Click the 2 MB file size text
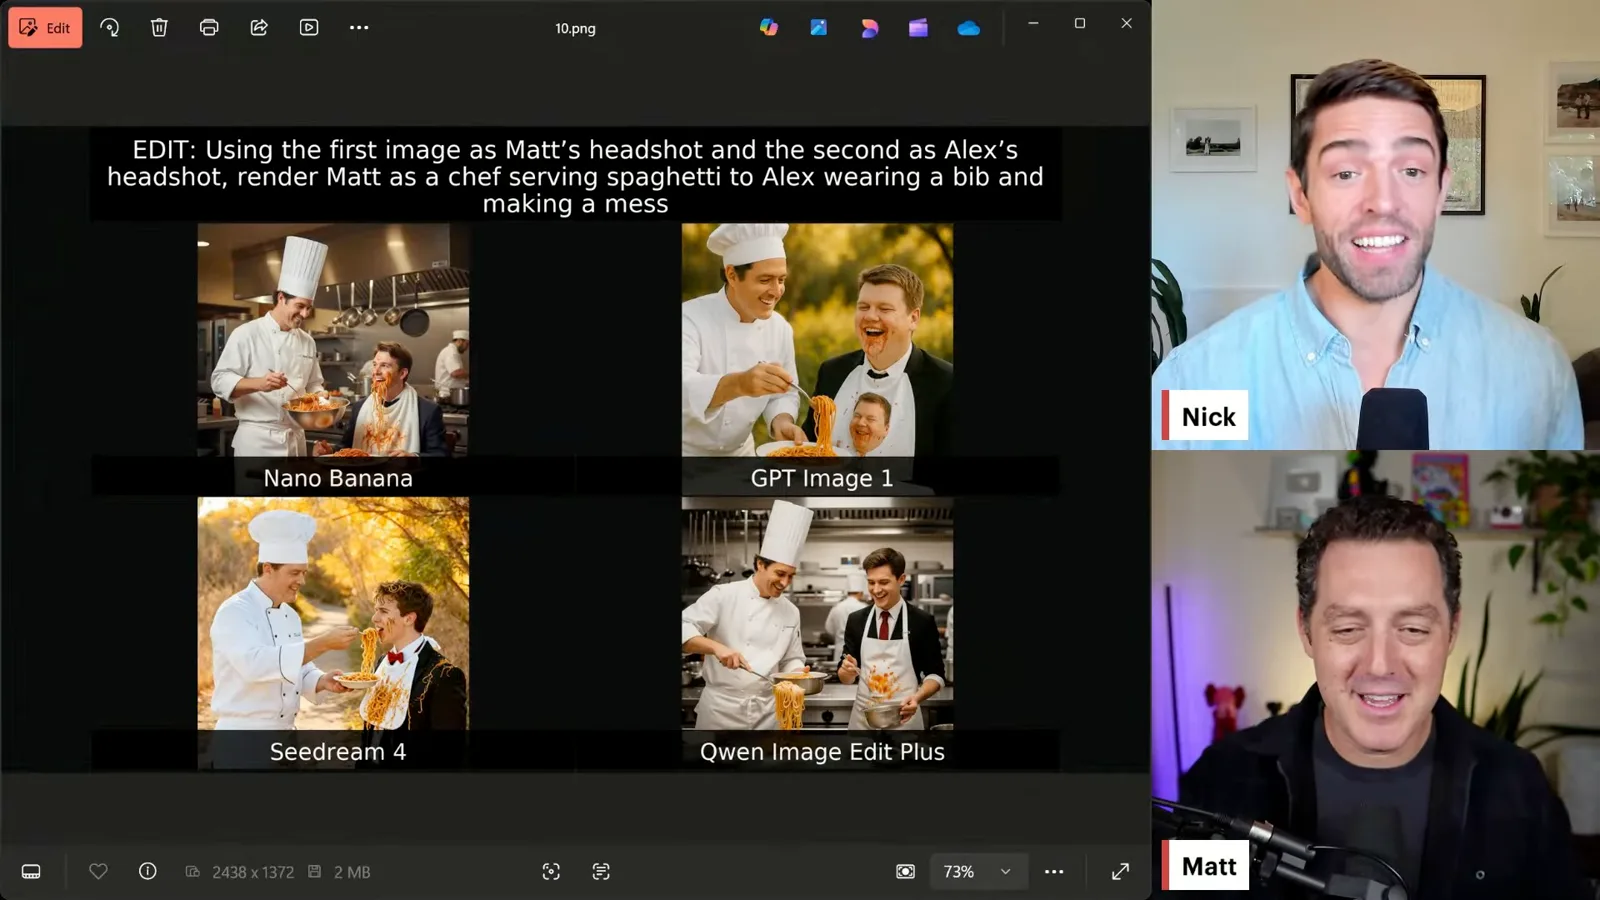The image size is (1600, 900). (x=352, y=872)
